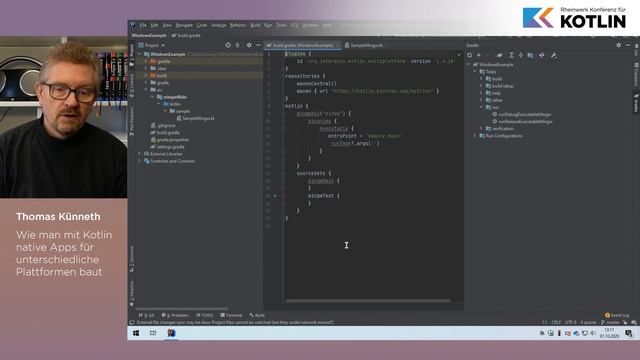Open the TODO tool window tab
Screen dimensions: 640x360
[205, 315]
